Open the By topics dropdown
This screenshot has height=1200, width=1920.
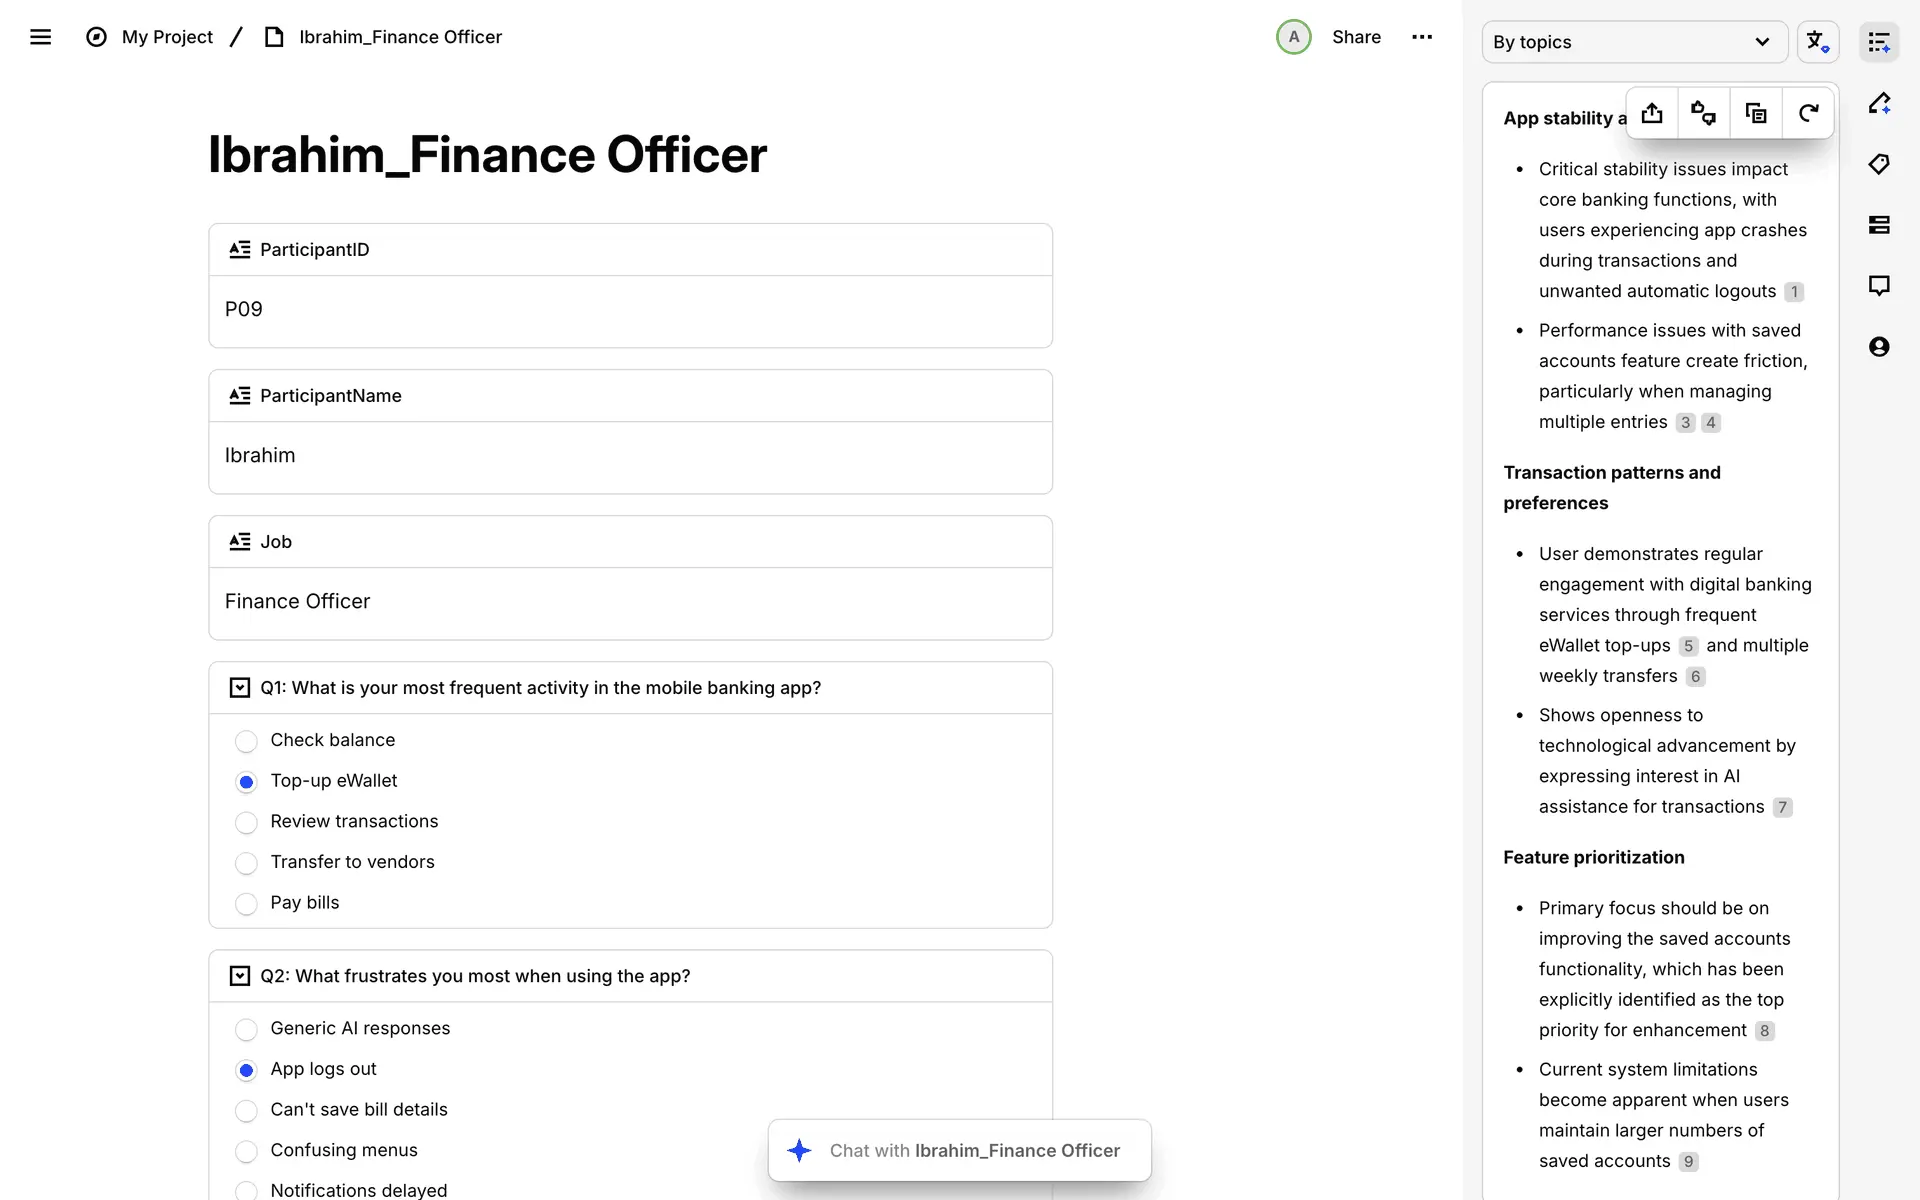pyautogui.click(x=1634, y=42)
